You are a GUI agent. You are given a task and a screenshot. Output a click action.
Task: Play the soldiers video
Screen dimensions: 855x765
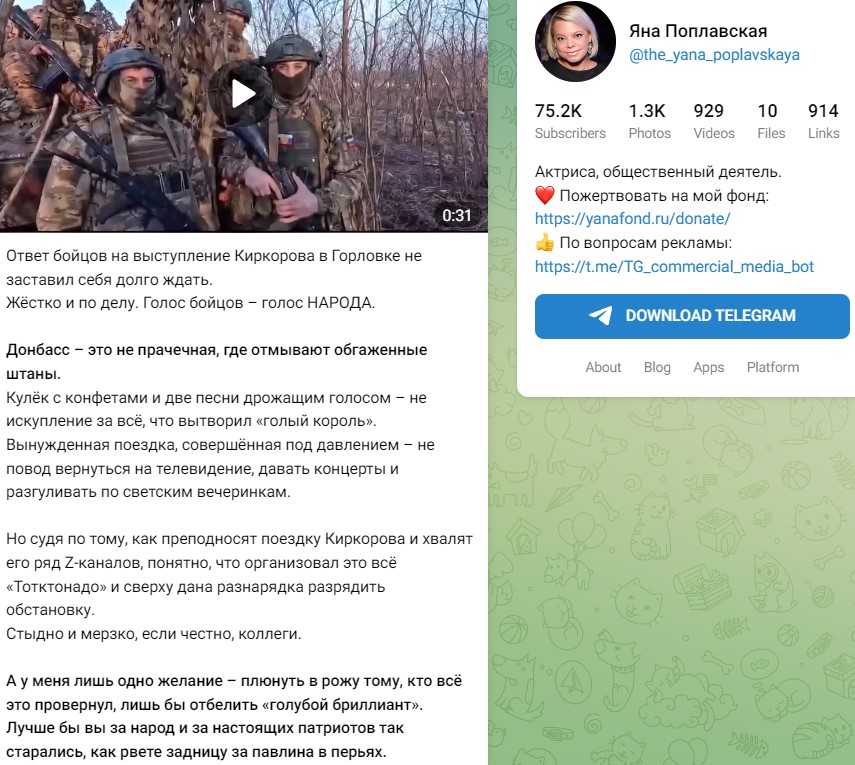tap(243, 94)
